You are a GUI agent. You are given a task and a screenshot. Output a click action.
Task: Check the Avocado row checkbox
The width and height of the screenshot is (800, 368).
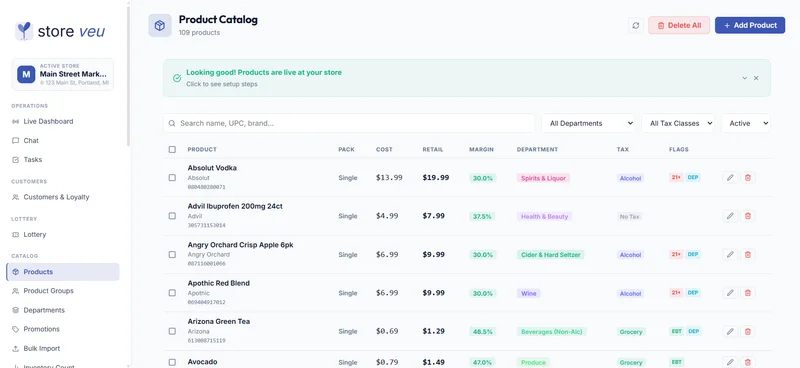pos(172,362)
